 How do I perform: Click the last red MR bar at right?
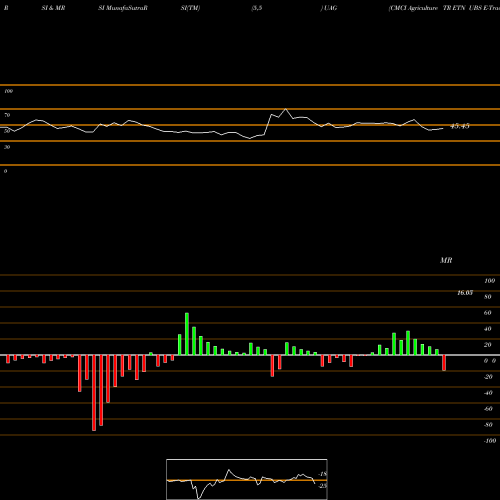pyautogui.click(x=444, y=363)
